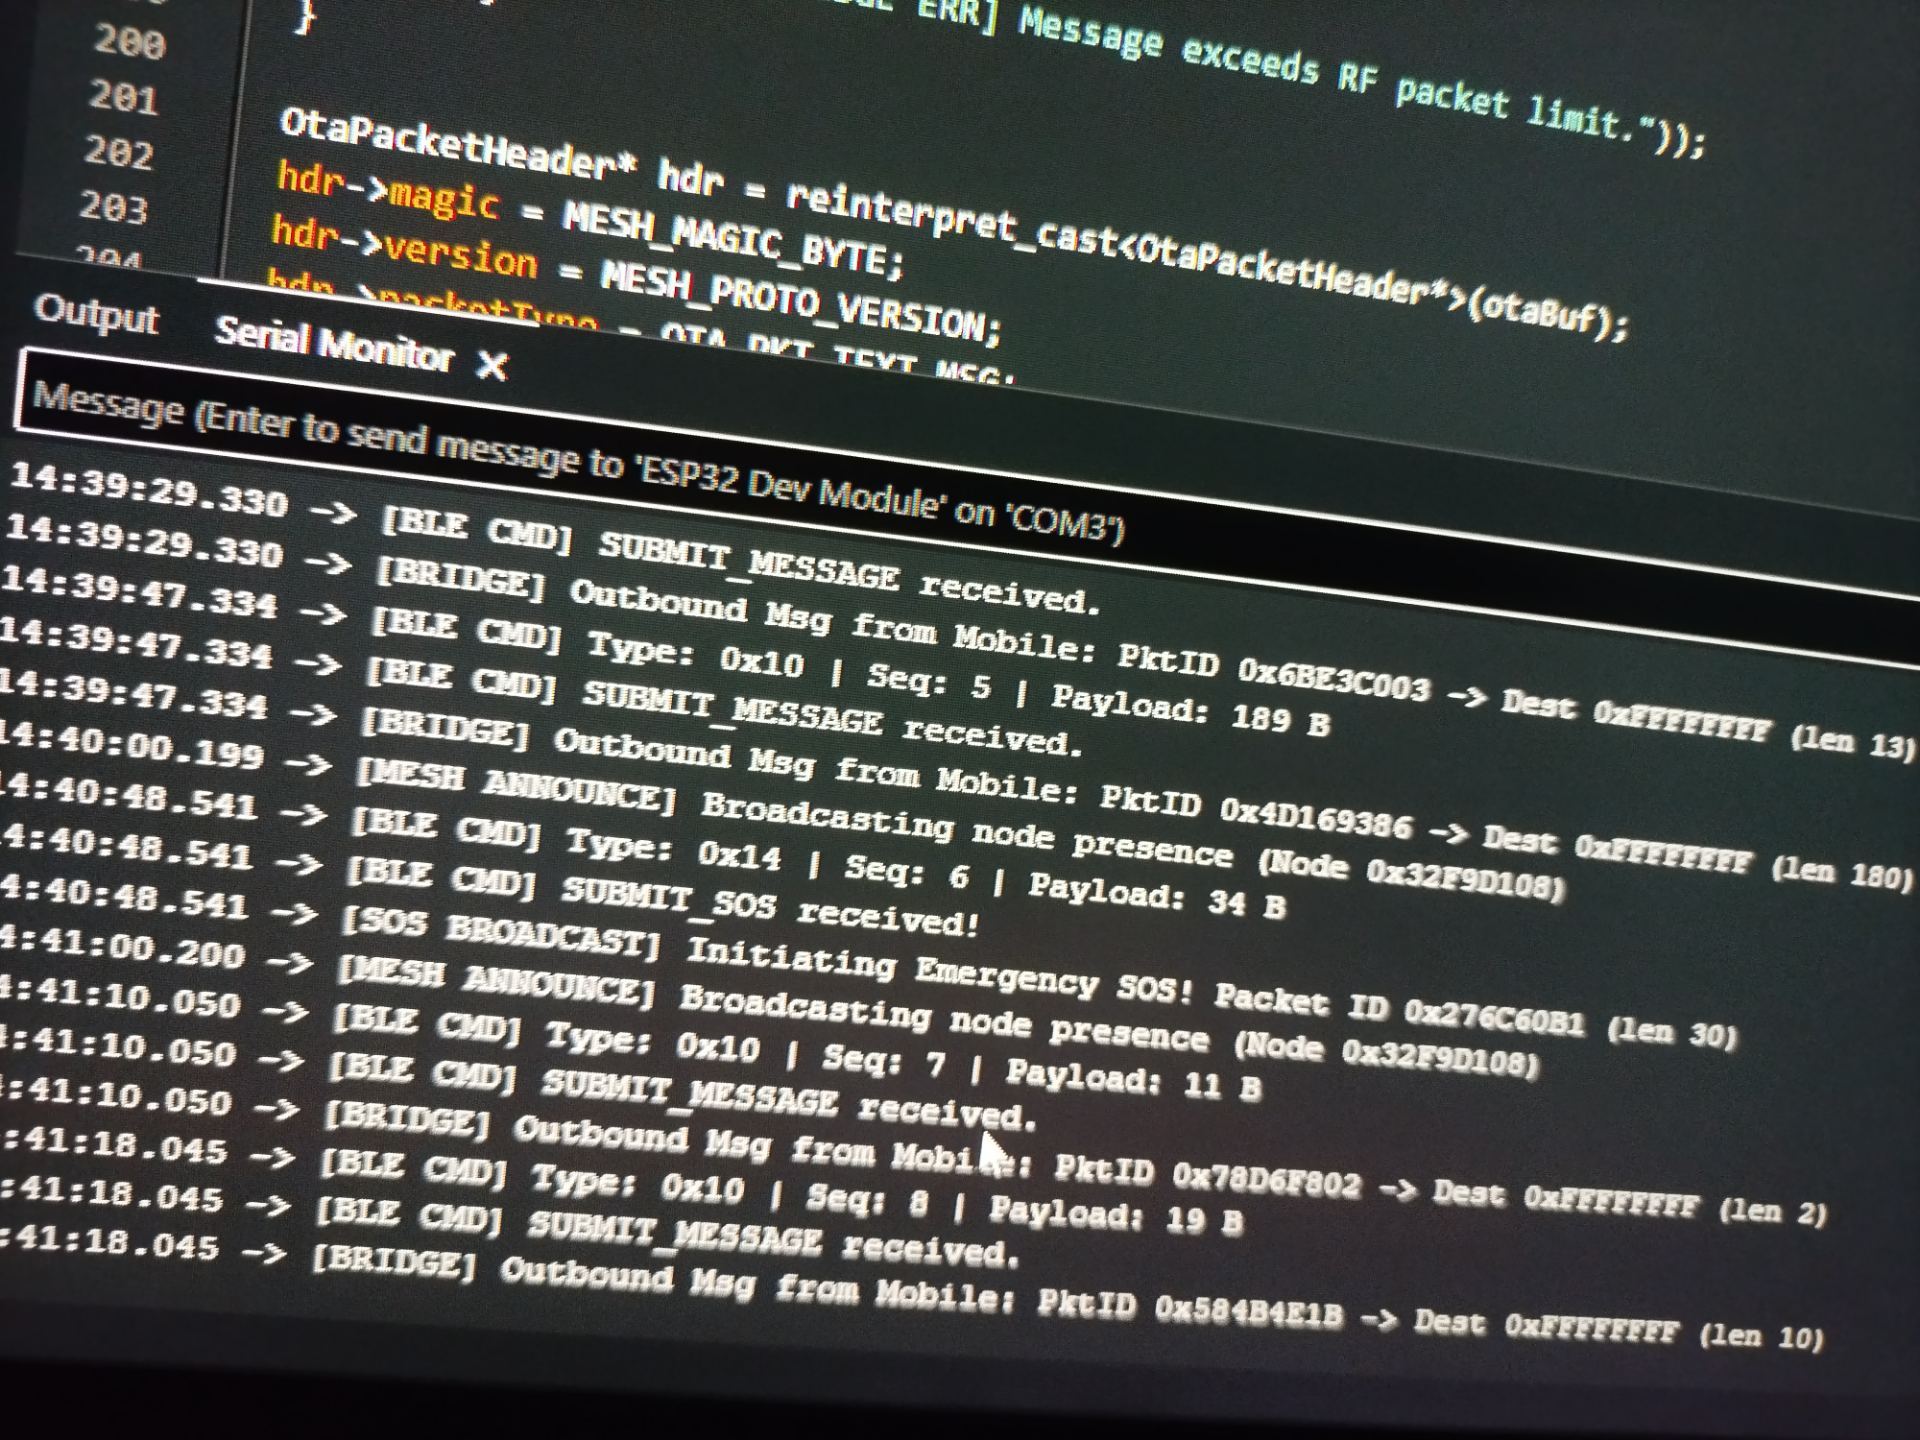
Task: Click line number 203 in the gutter
Action: click(x=113, y=207)
